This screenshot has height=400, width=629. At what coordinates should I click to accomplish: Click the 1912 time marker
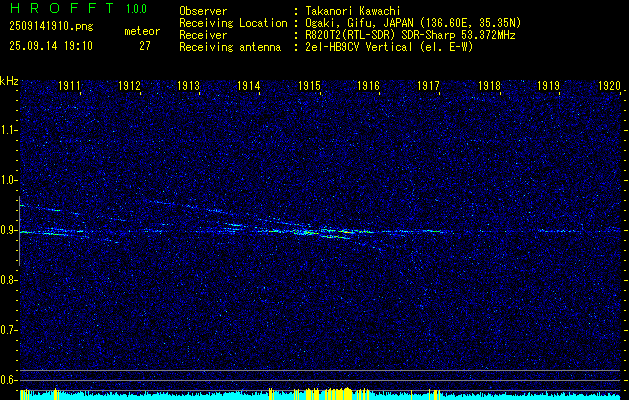pyautogui.click(x=130, y=85)
